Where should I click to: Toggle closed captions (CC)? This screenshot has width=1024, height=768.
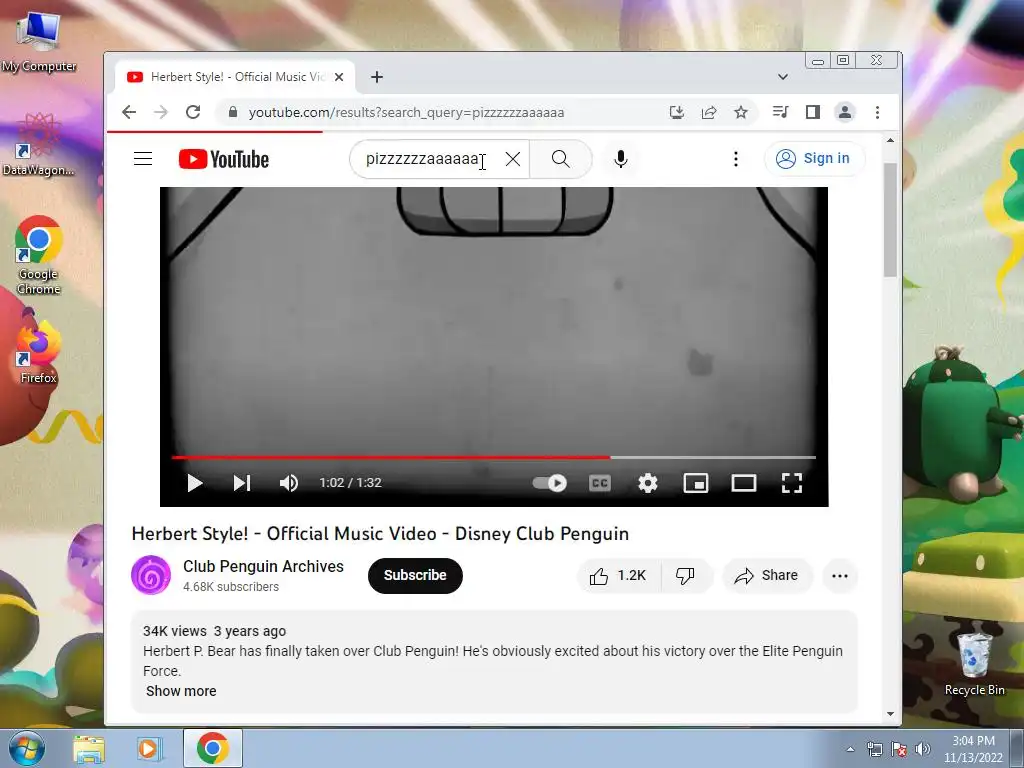[x=600, y=483]
